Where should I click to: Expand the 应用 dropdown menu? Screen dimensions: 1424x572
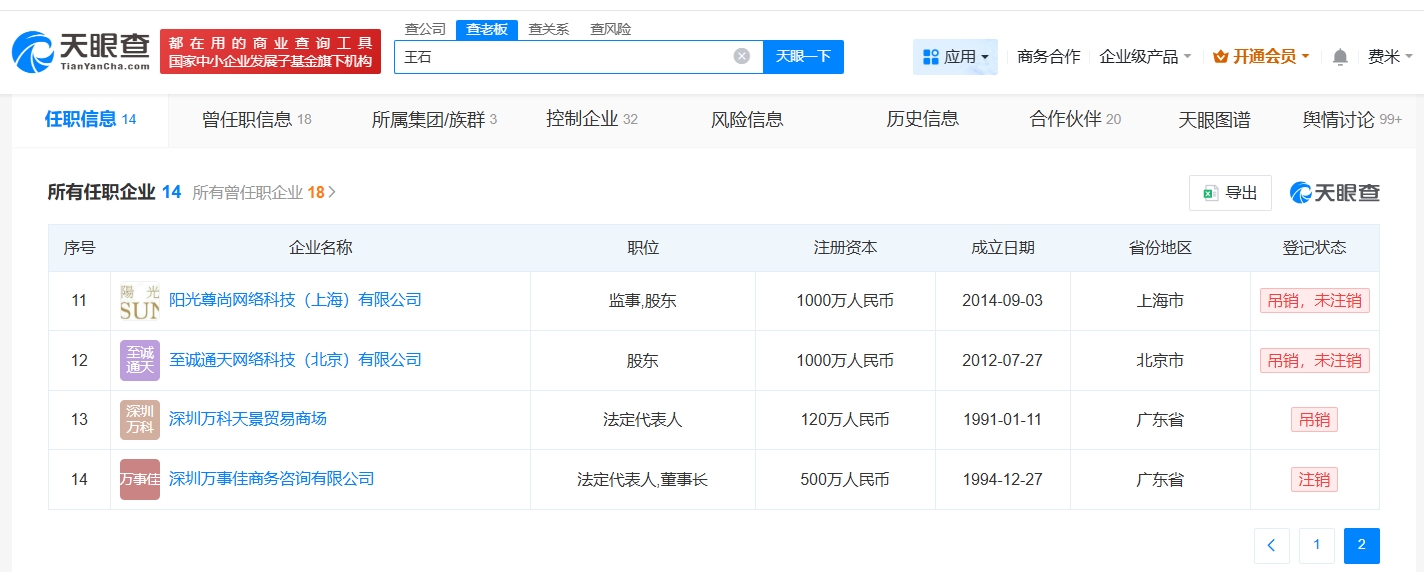[955, 57]
